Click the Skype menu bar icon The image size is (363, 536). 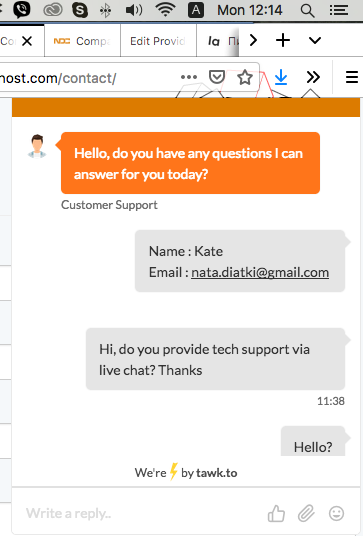(x=80, y=10)
